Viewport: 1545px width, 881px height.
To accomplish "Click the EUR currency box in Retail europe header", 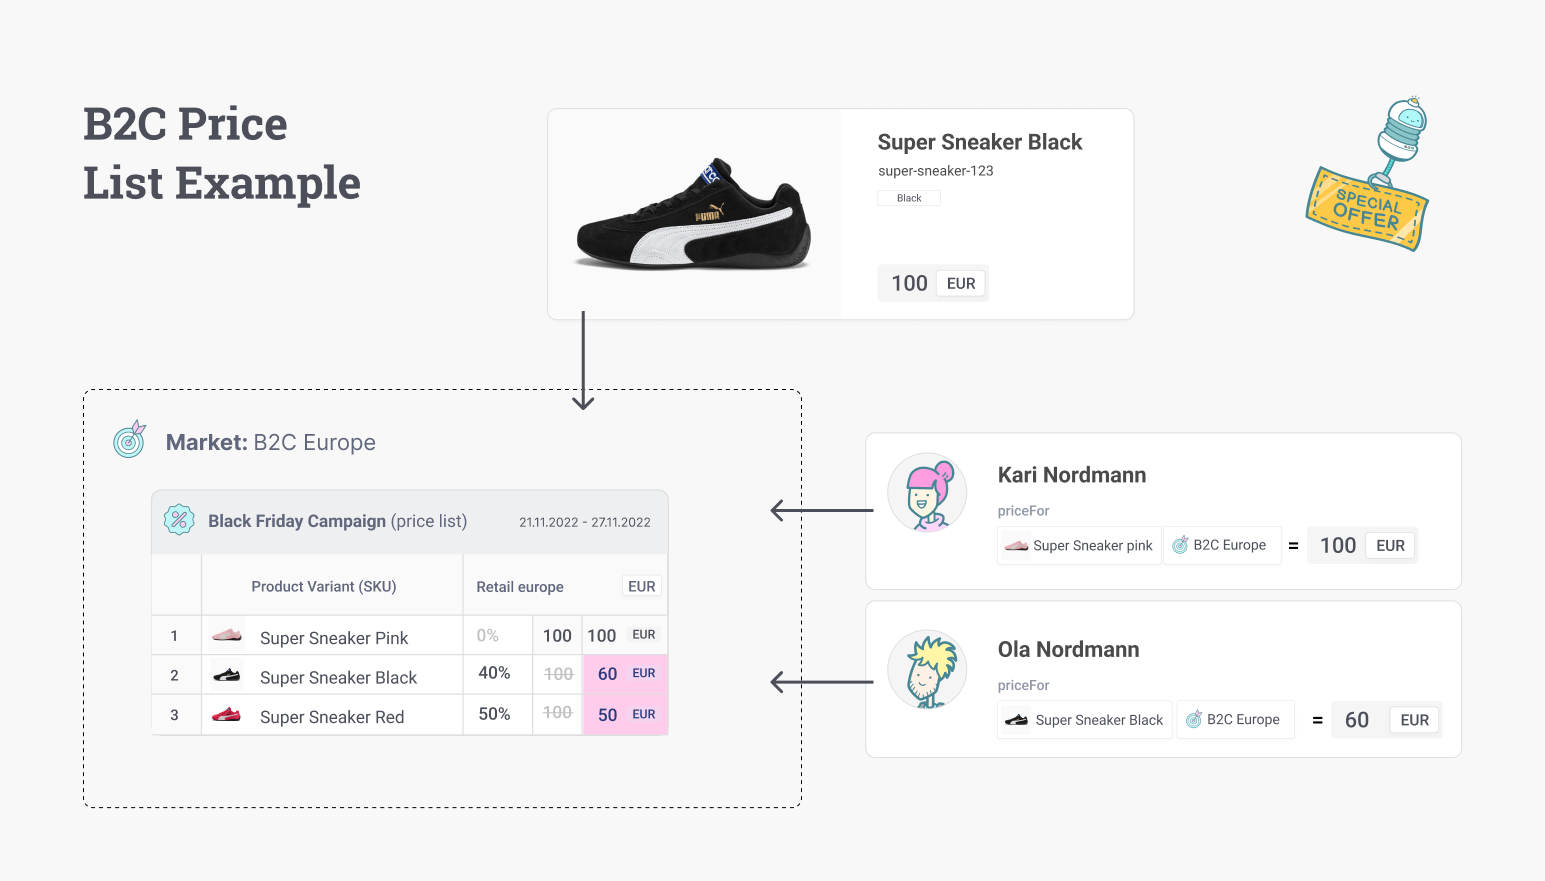I will click(x=642, y=587).
